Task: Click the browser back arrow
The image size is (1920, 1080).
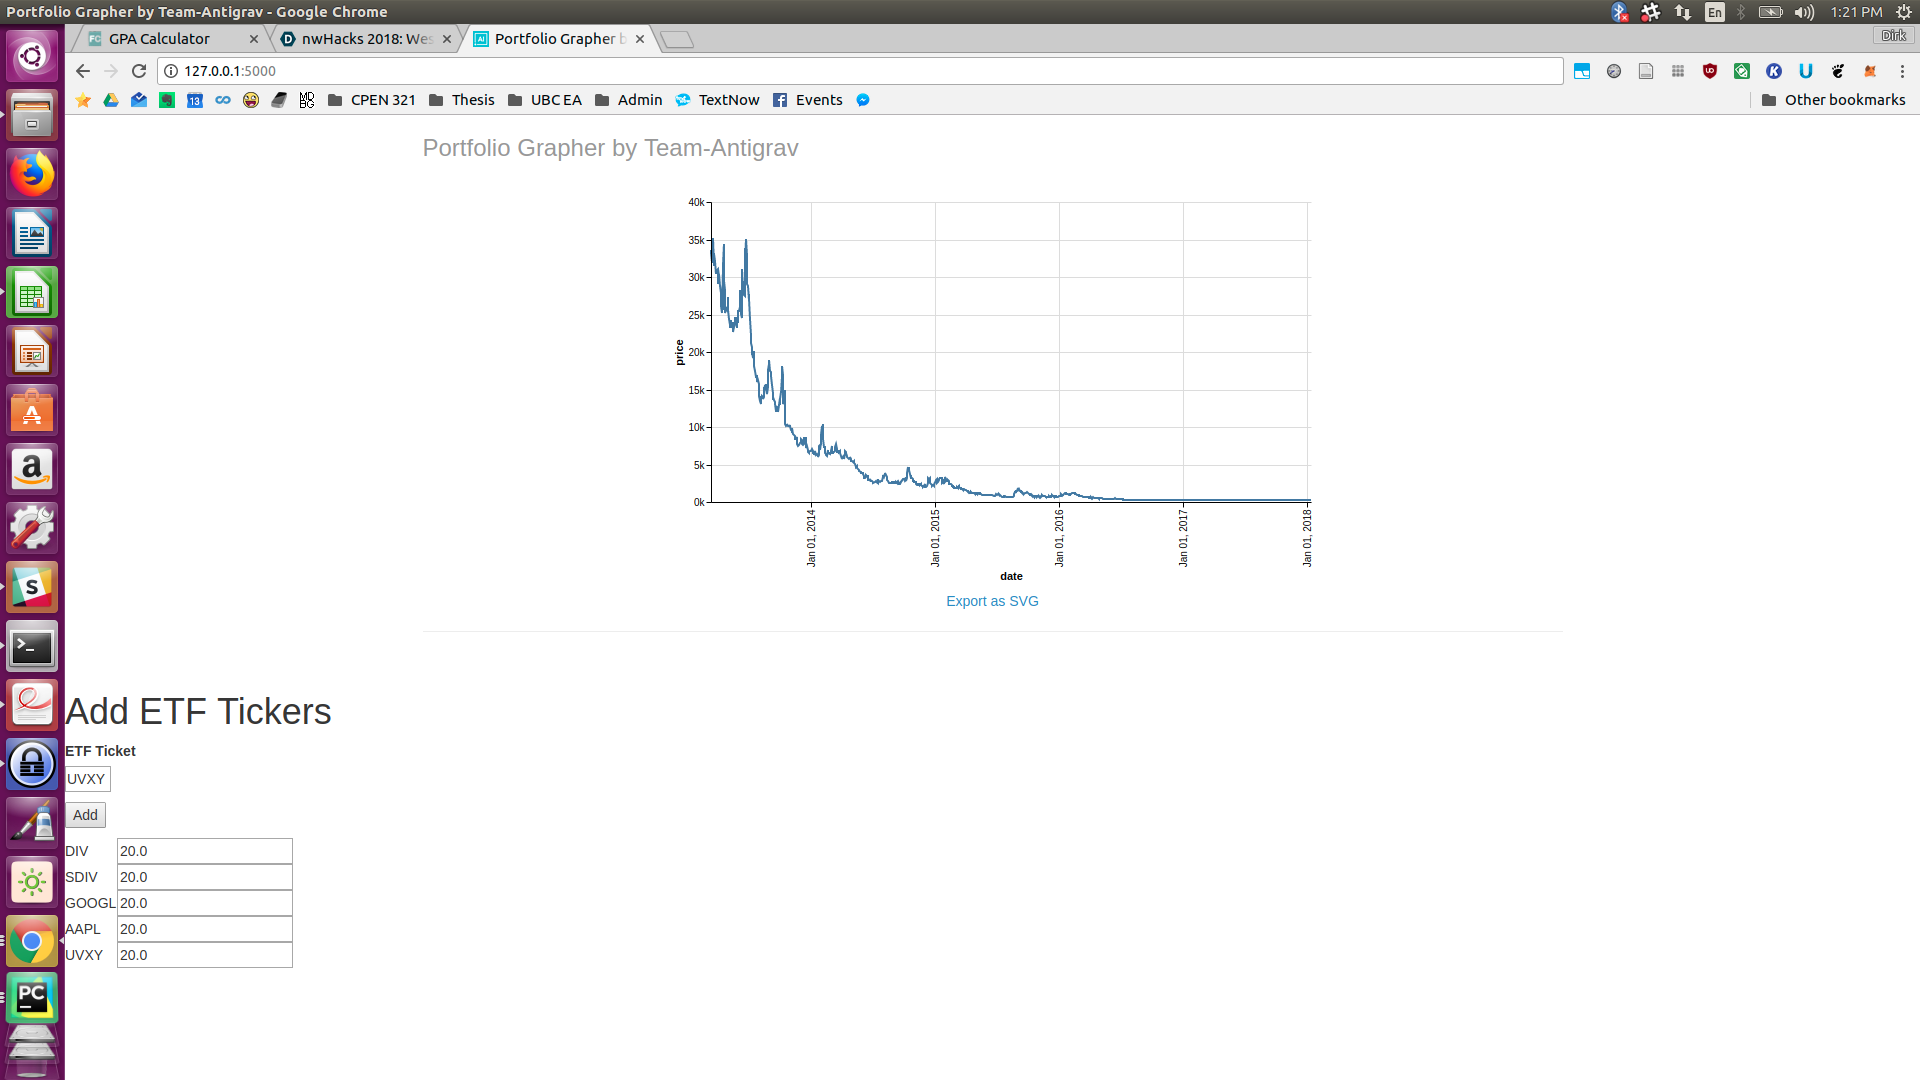Action: (83, 71)
